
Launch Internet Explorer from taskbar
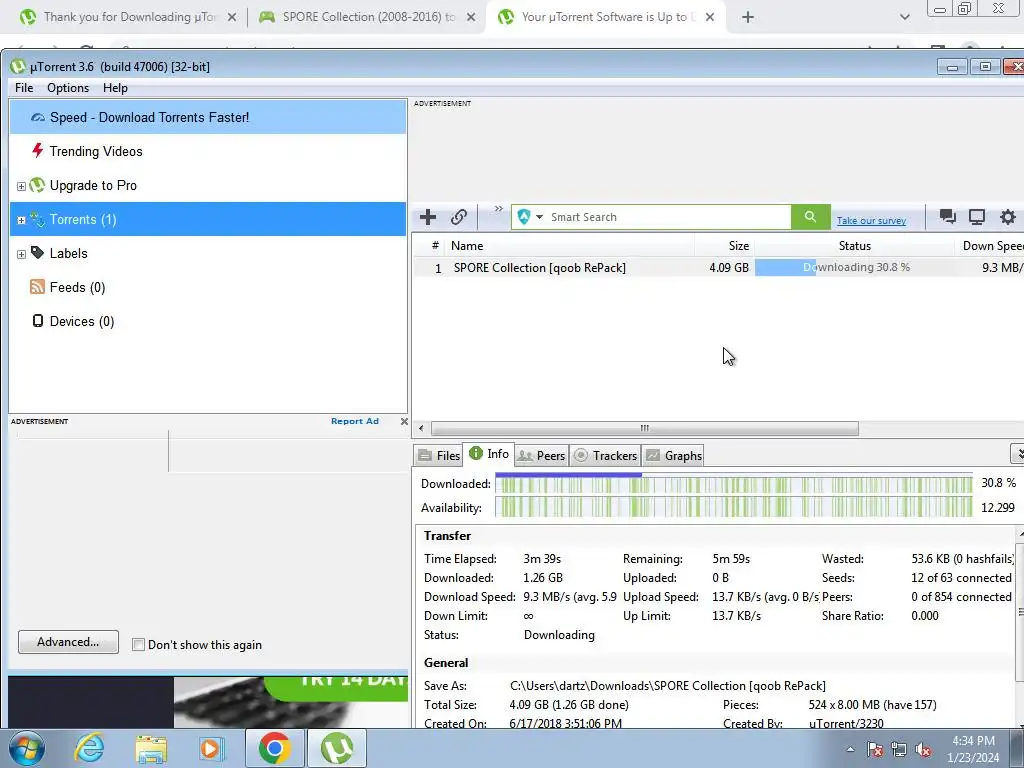(89, 748)
